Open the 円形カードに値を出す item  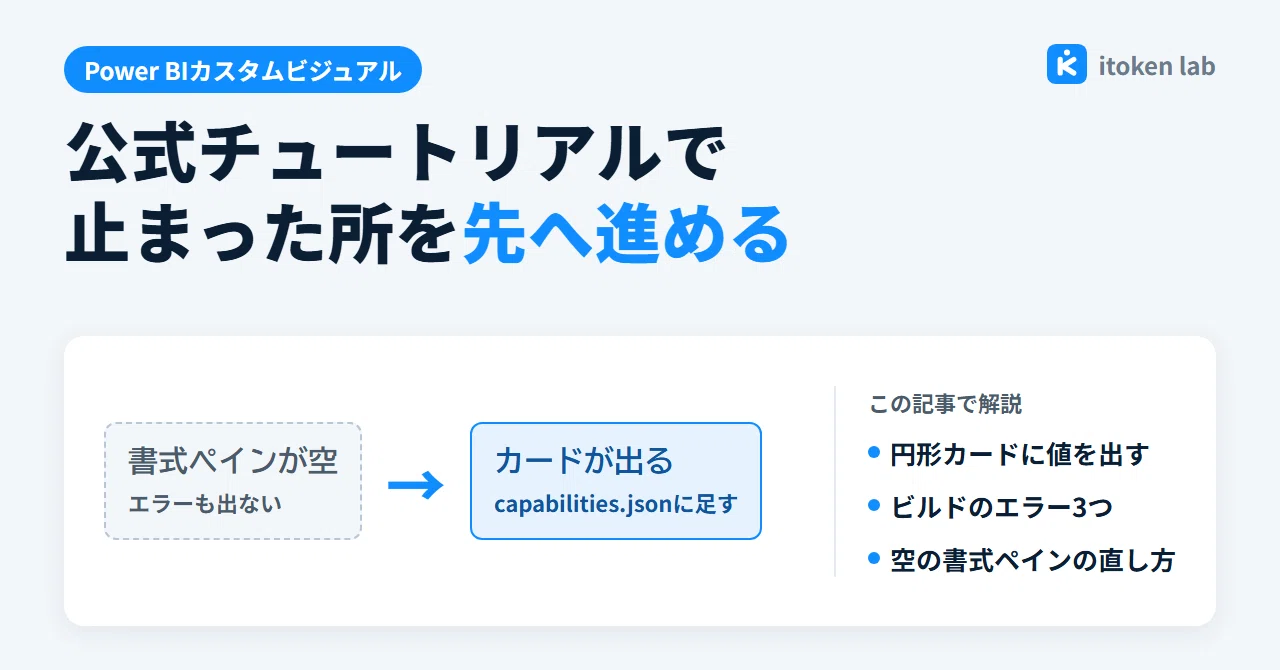tap(1019, 454)
